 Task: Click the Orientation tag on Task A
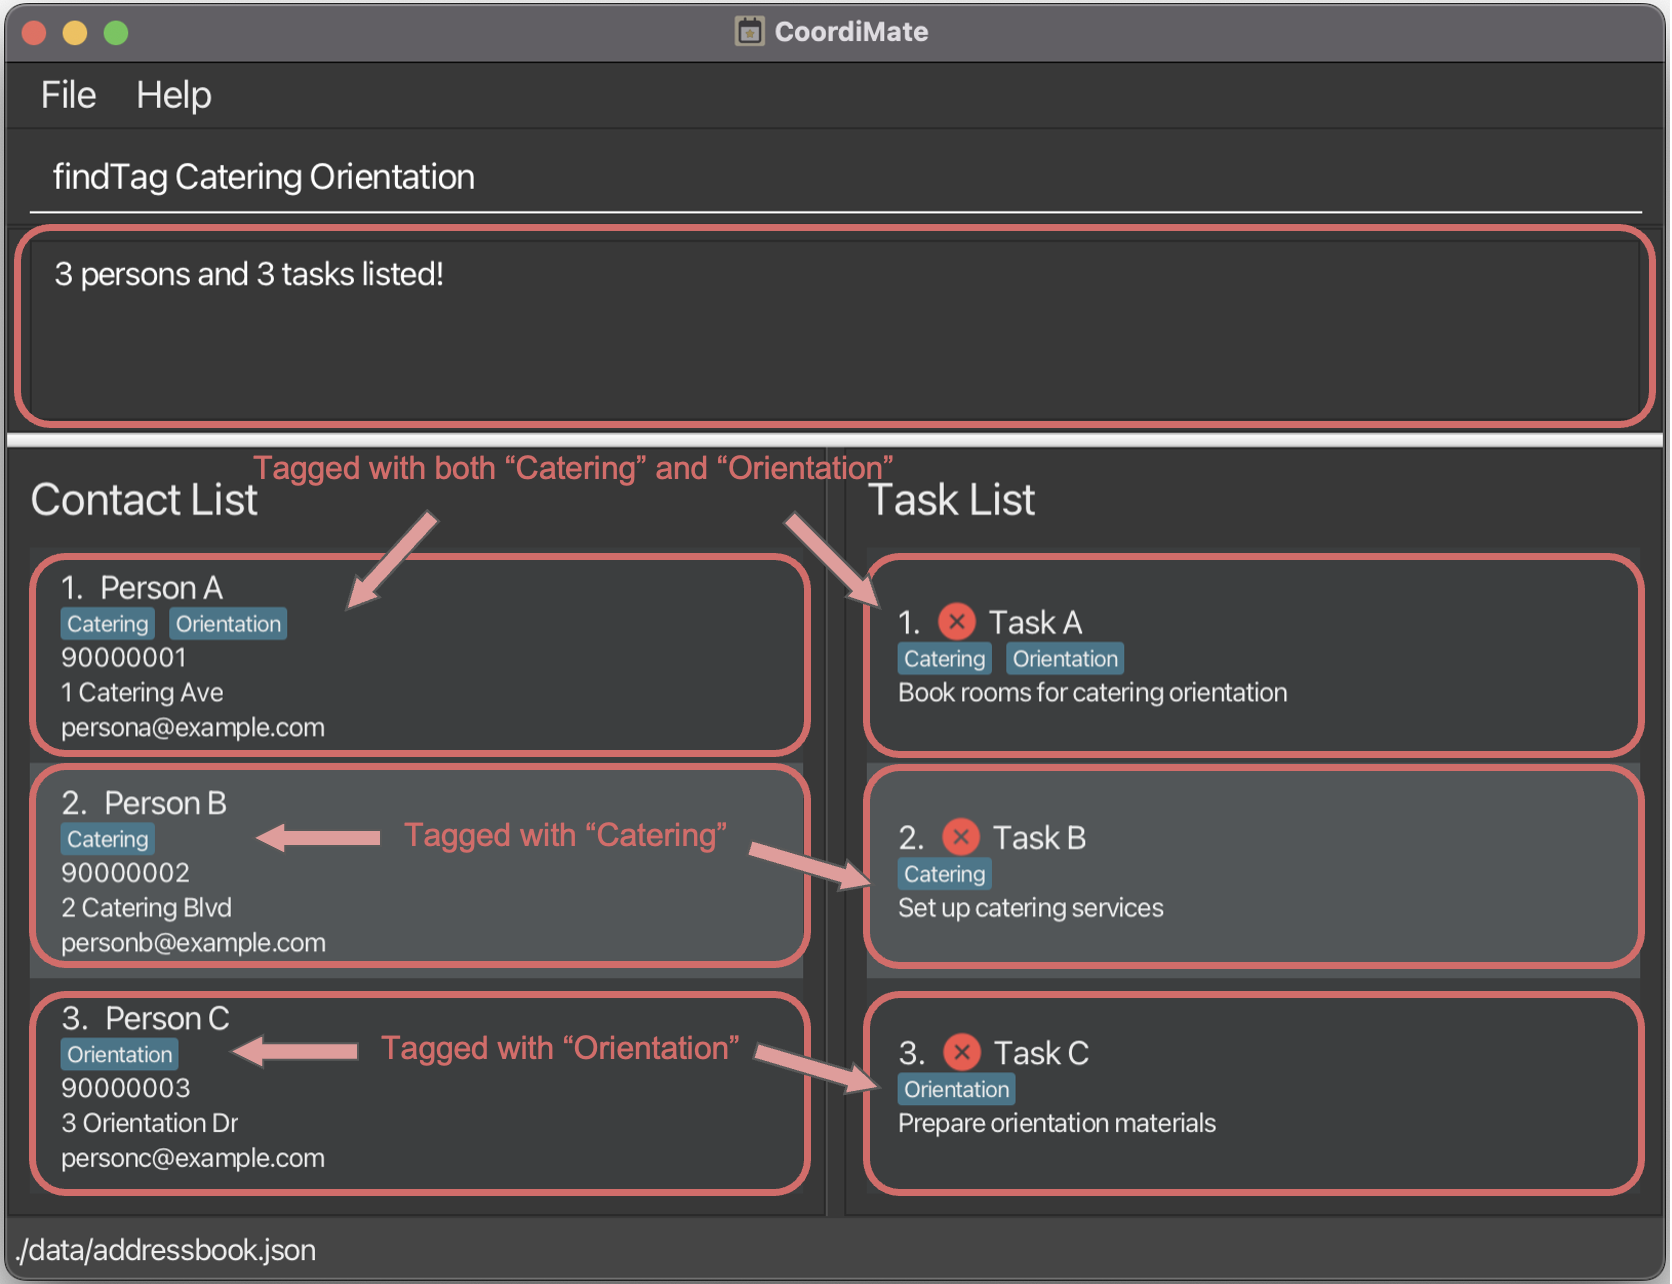(x=1064, y=659)
